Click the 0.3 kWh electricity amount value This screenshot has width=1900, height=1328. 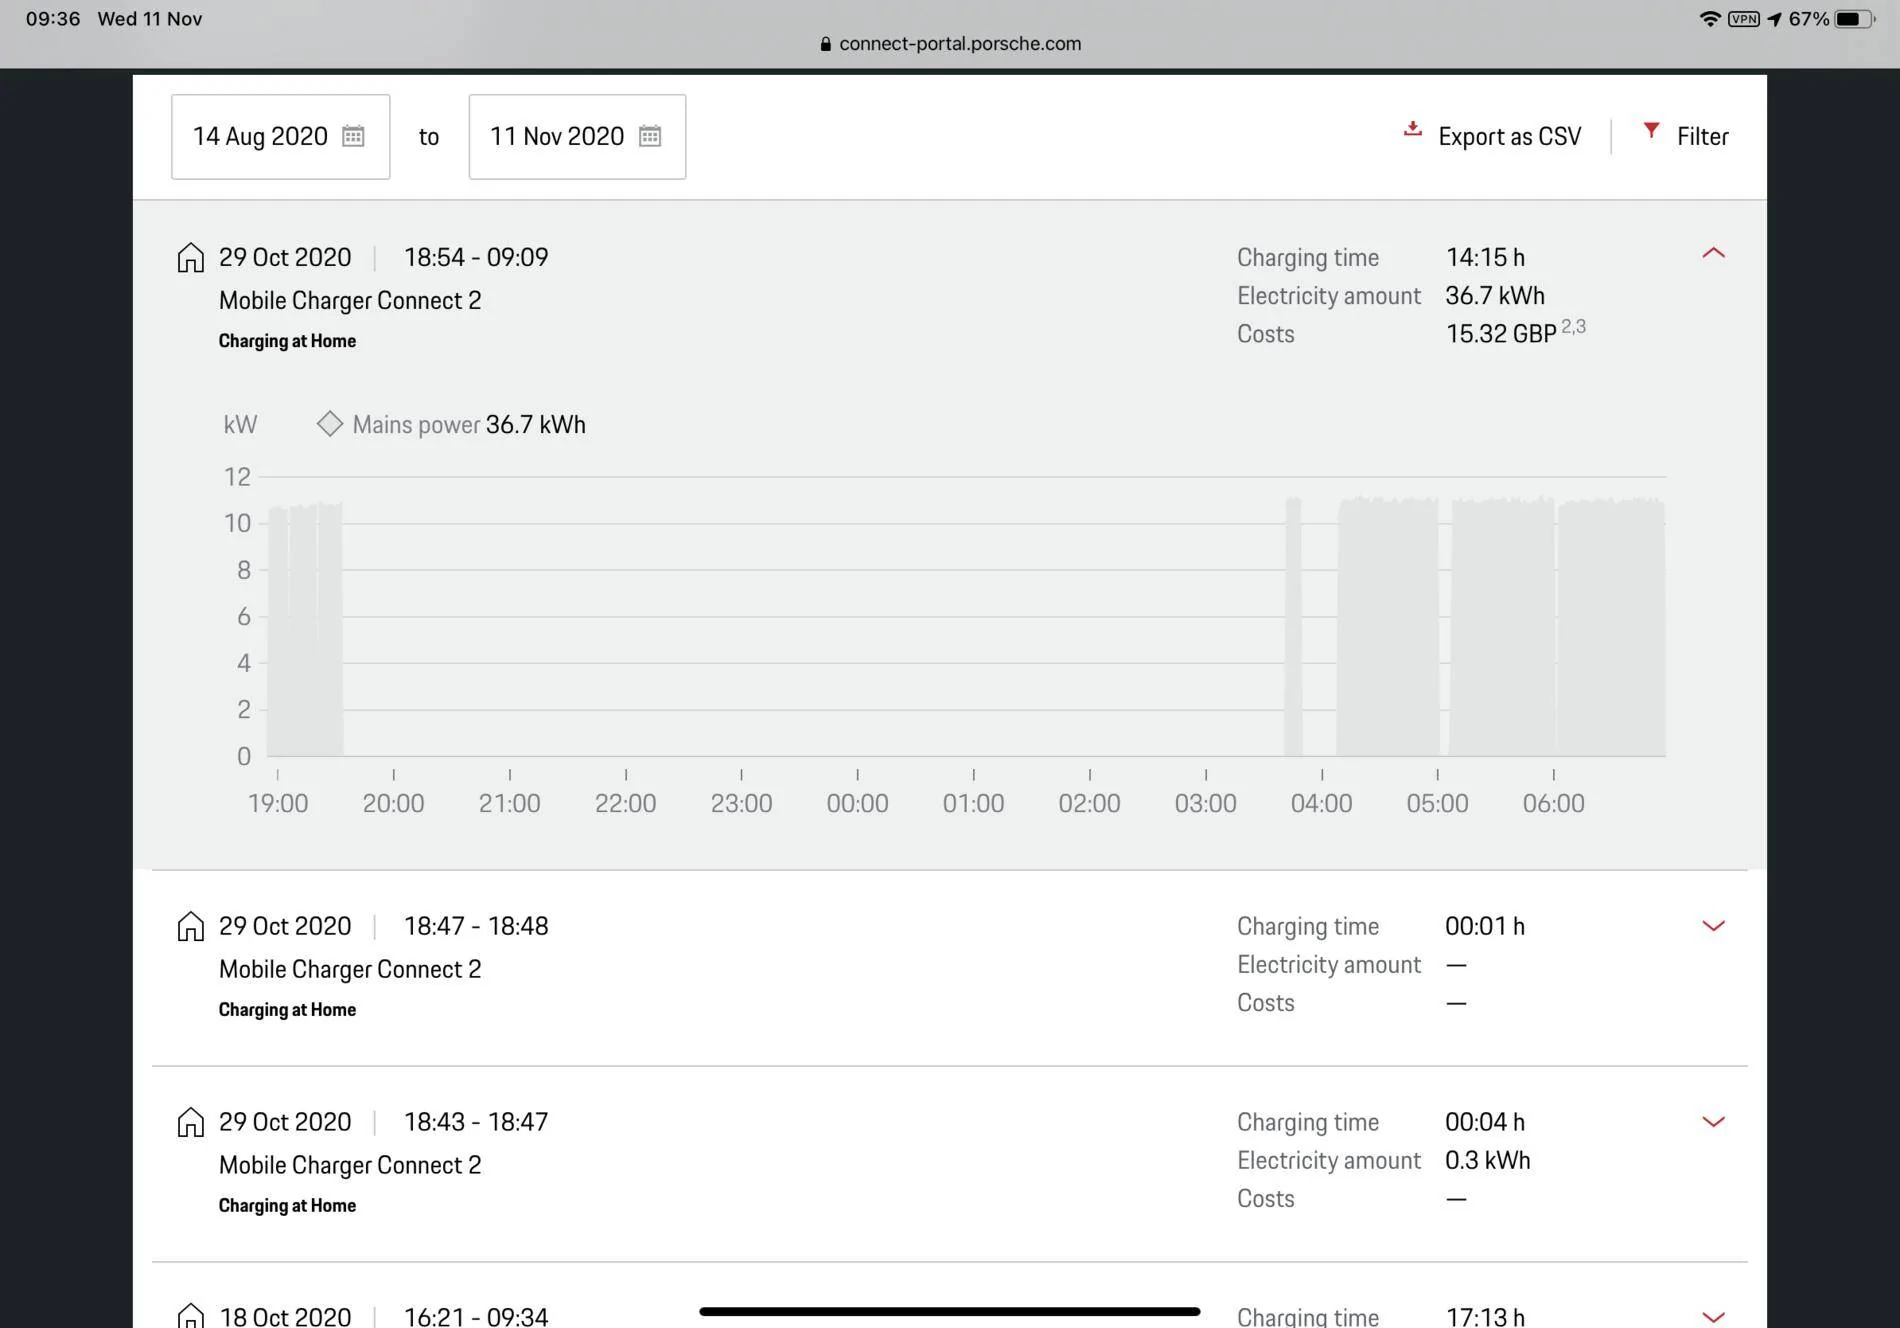coord(1488,1161)
